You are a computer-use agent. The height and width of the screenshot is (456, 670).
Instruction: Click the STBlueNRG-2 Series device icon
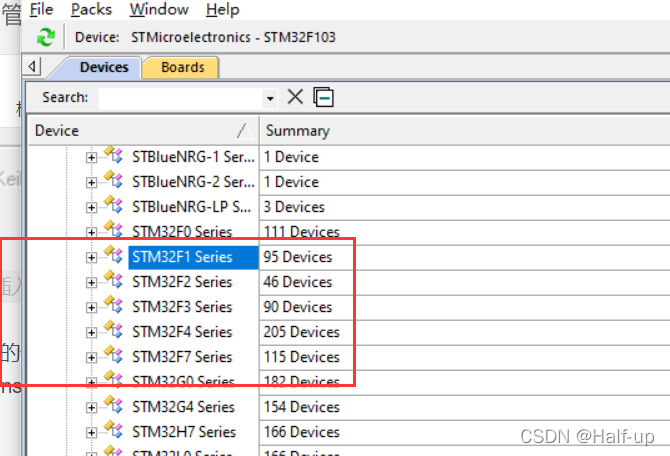(x=114, y=180)
